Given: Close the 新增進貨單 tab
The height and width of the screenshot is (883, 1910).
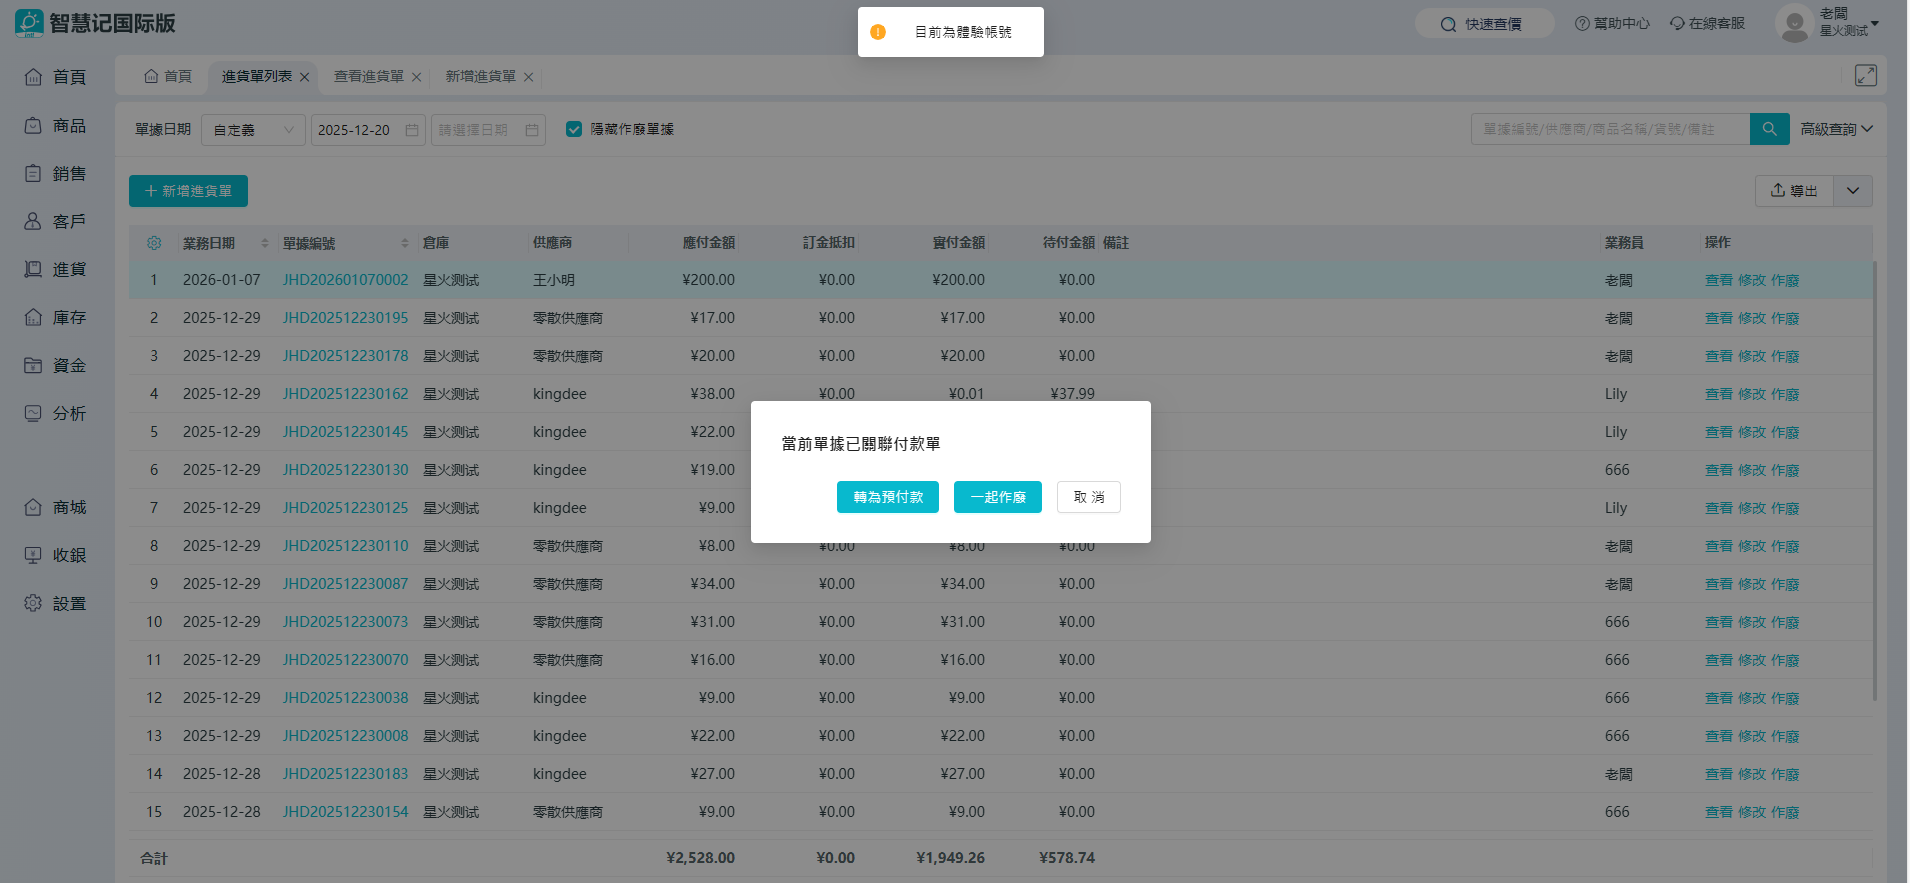Looking at the screenshot, I should click(x=528, y=77).
